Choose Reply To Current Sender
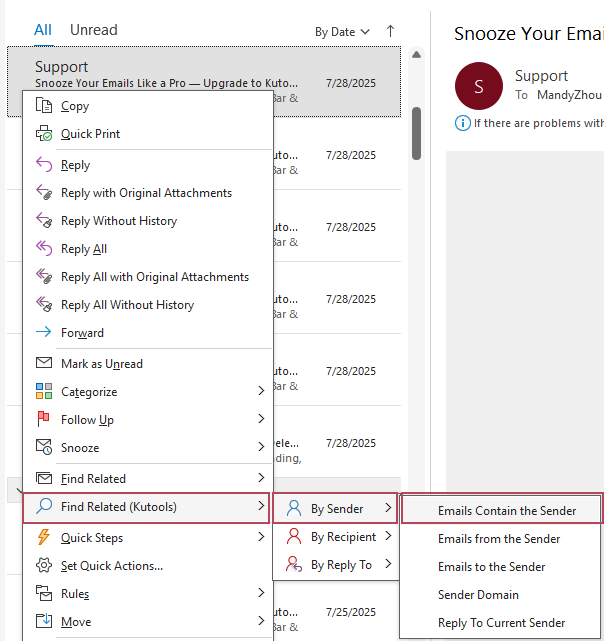Viewport: 604px width, 641px height. [x=500, y=622]
